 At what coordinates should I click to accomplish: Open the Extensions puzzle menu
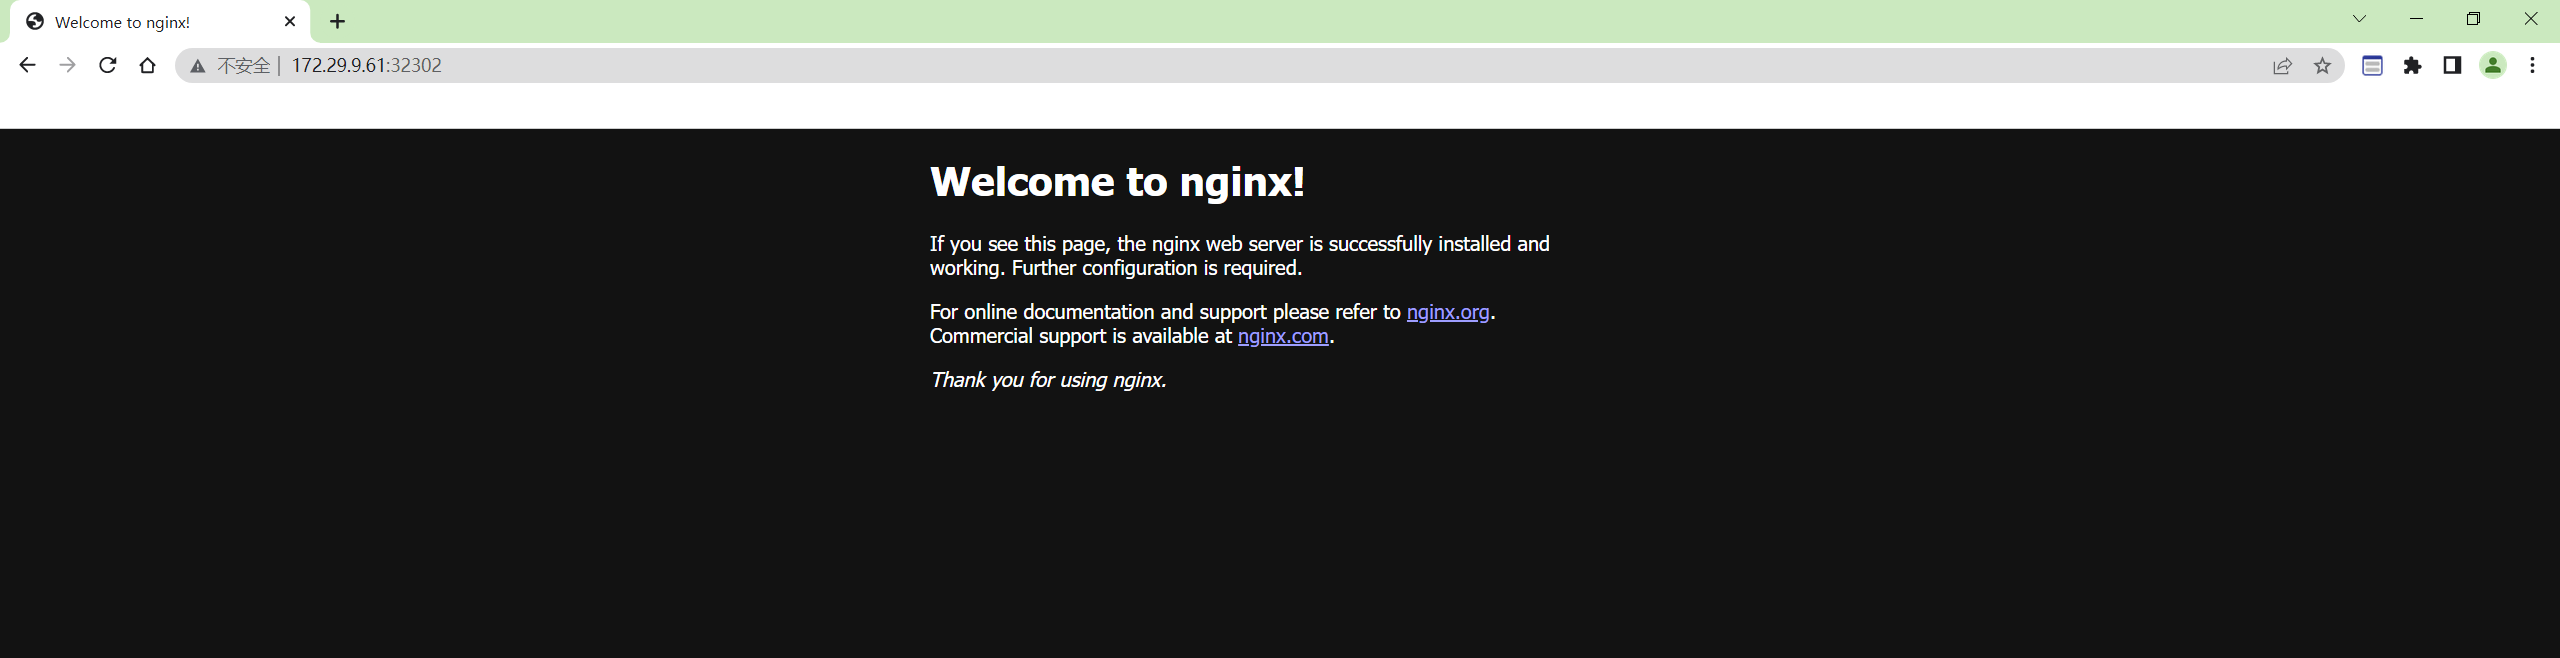2412,66
